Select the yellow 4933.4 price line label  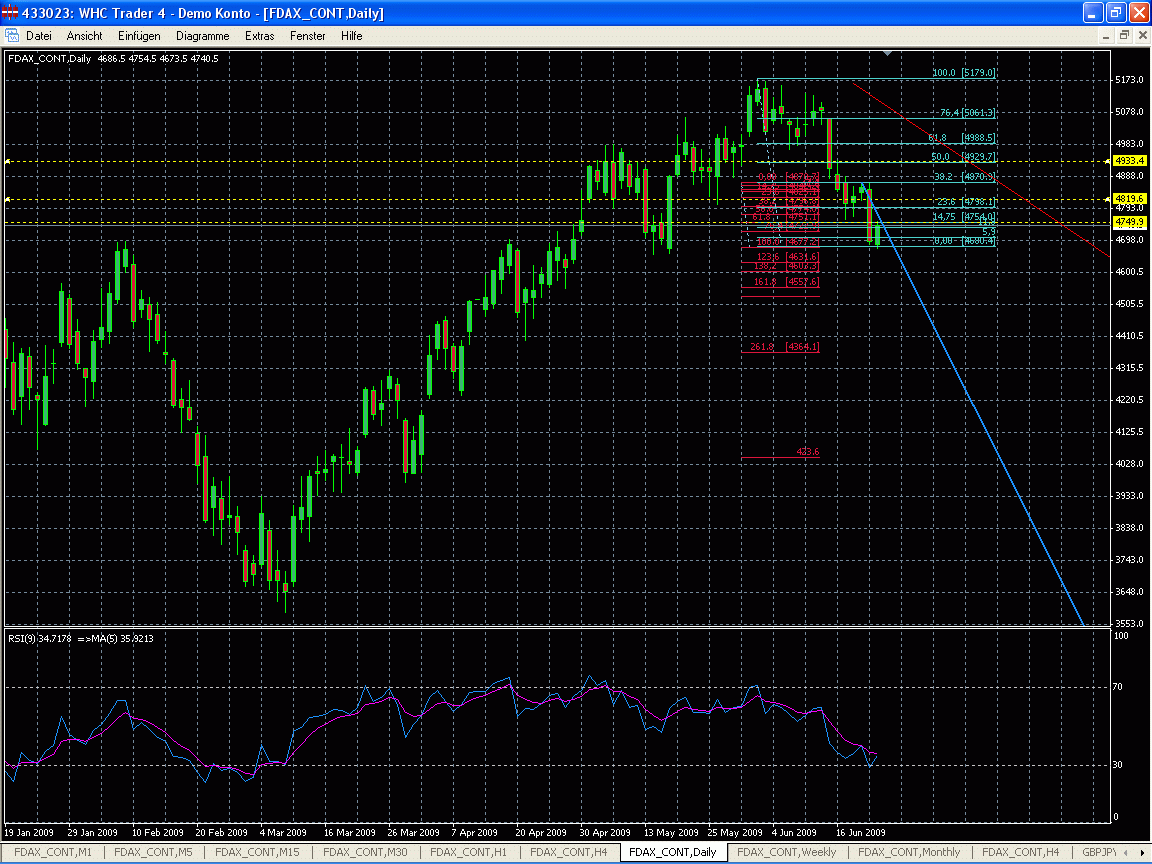pyautogui.click(x=1129, y=160)
